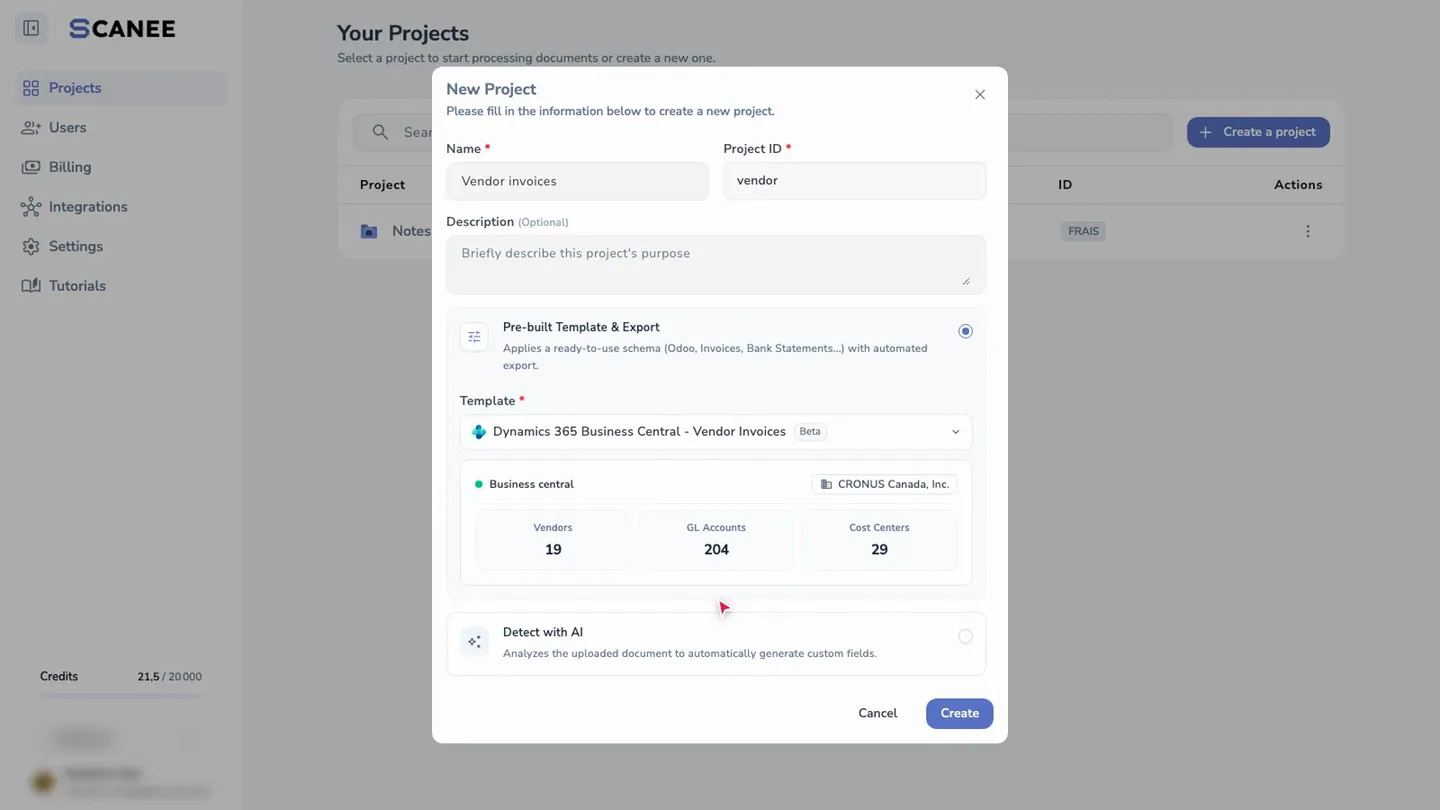Click the Tutorials book icon in sidebar
The height and width of the screenshot is (810, 1440).
[31, 286]
